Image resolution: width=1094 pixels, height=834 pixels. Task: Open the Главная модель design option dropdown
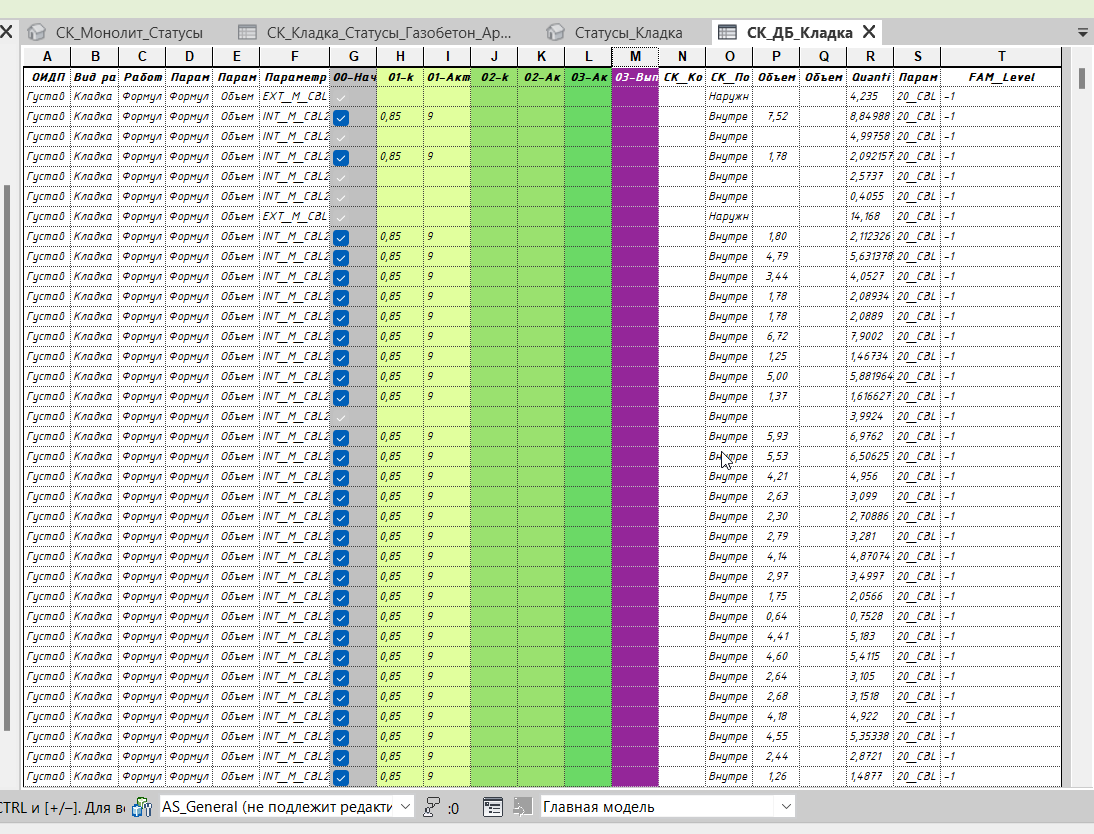[668, 807]
